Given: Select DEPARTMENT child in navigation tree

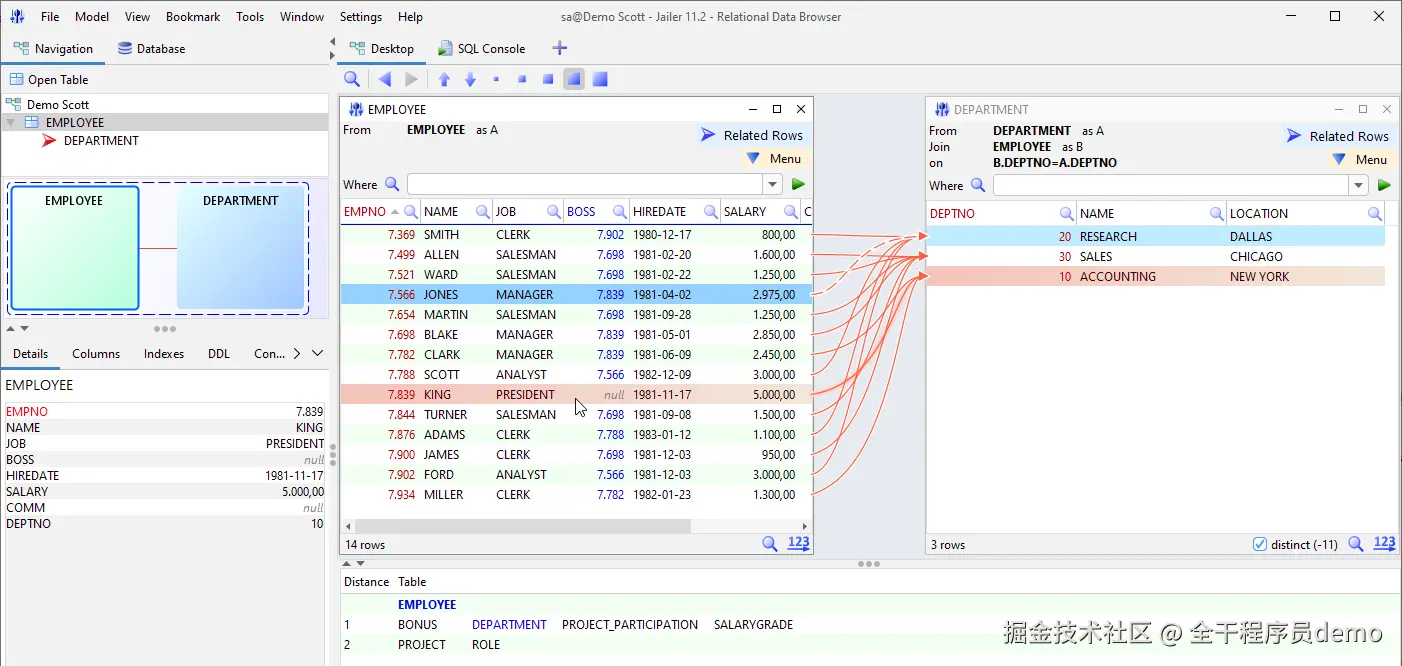Looking at the screenshot, I should tap(101, 140).
